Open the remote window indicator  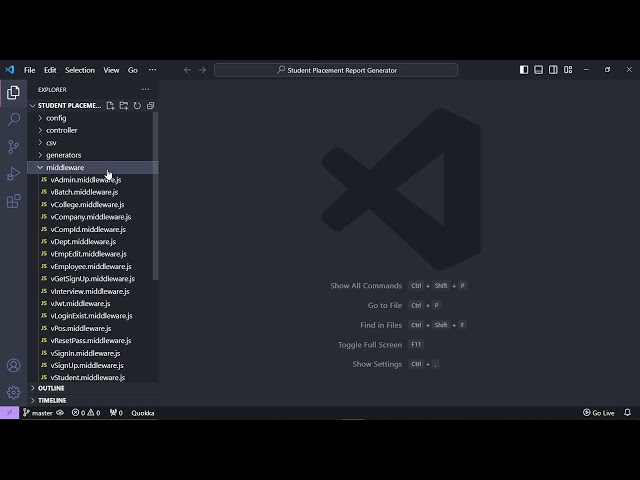tap(9, 413)
